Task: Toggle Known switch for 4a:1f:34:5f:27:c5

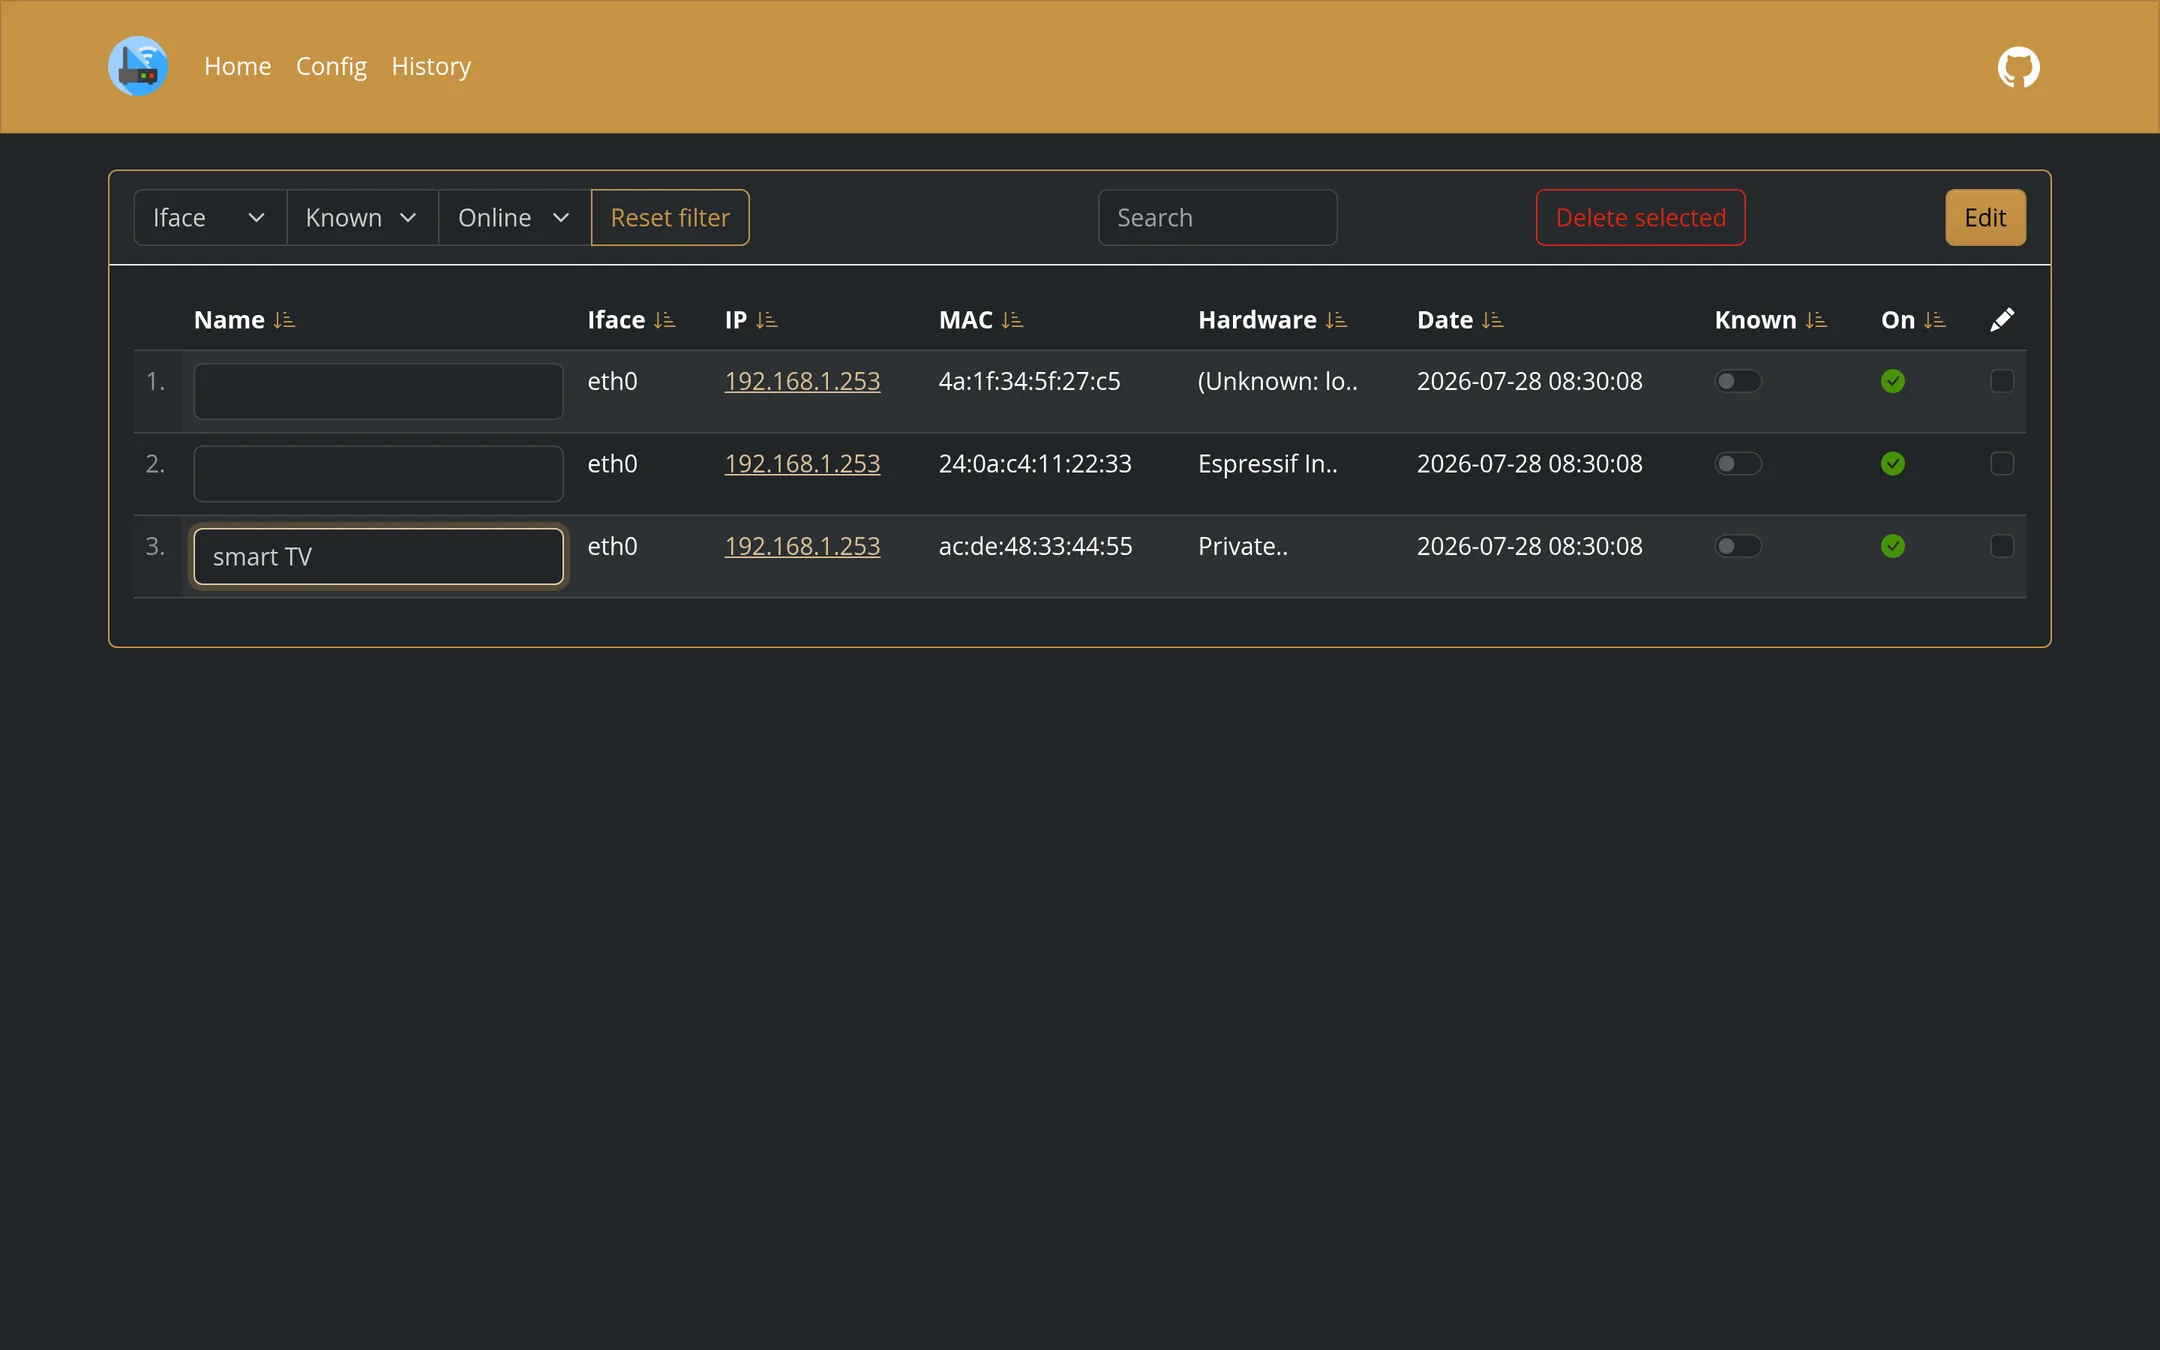Action: (x=1738, y=381)
